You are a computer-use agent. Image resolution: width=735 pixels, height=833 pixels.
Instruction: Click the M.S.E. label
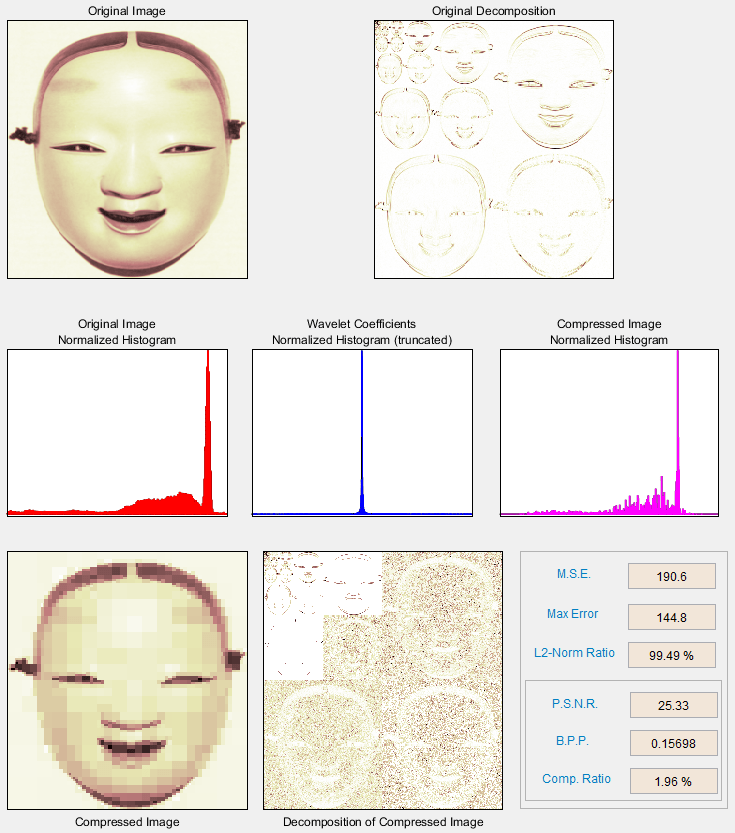(574, 574)
